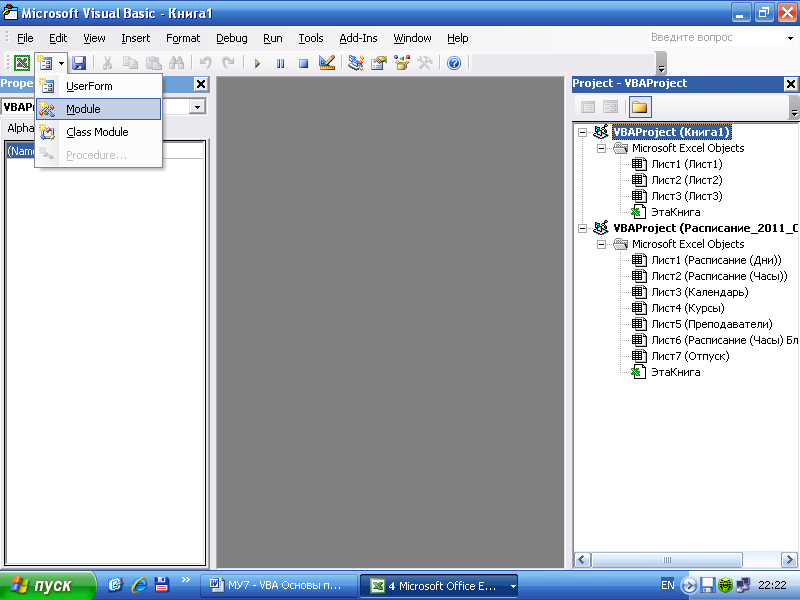Screen dimensions: 800x600
Task: Open the Help menu
Action: [x=458, y=38]
